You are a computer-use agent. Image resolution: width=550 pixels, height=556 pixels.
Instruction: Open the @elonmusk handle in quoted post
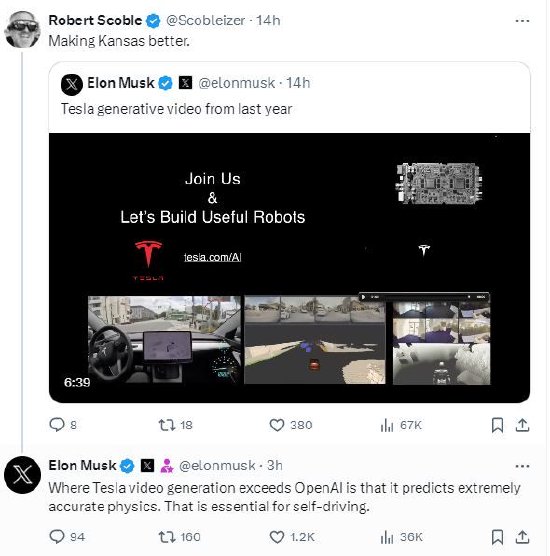[237, 83]
